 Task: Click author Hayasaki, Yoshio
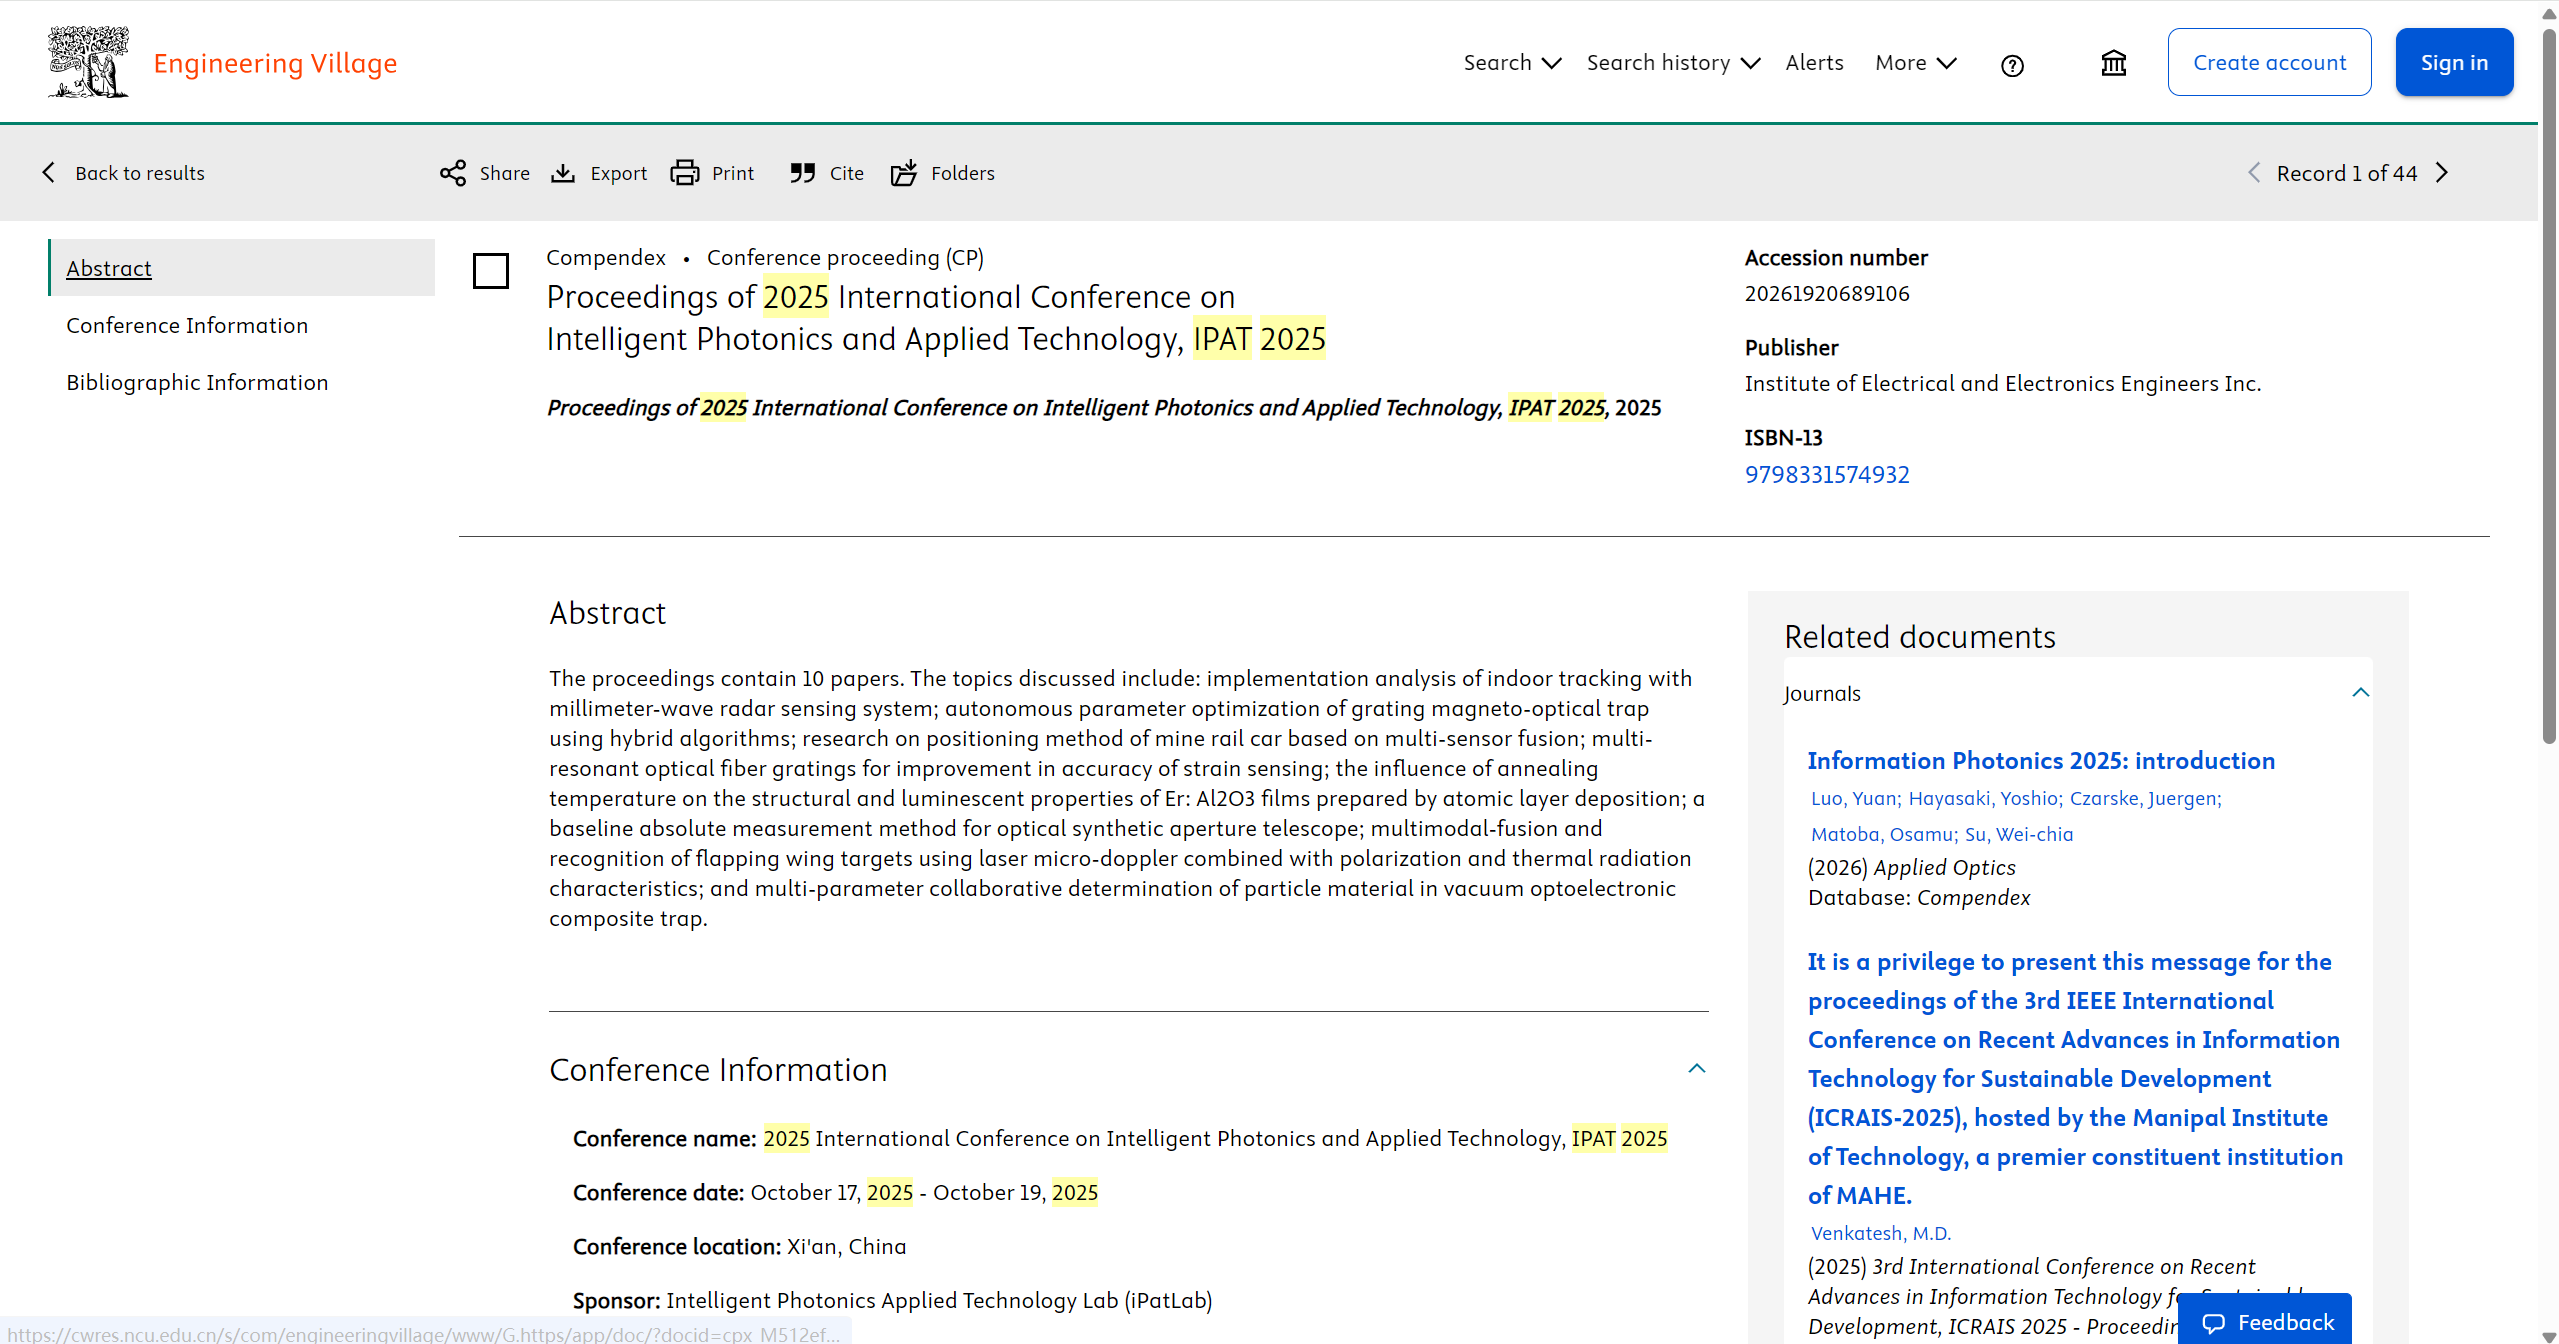(x=1985, y=798)
